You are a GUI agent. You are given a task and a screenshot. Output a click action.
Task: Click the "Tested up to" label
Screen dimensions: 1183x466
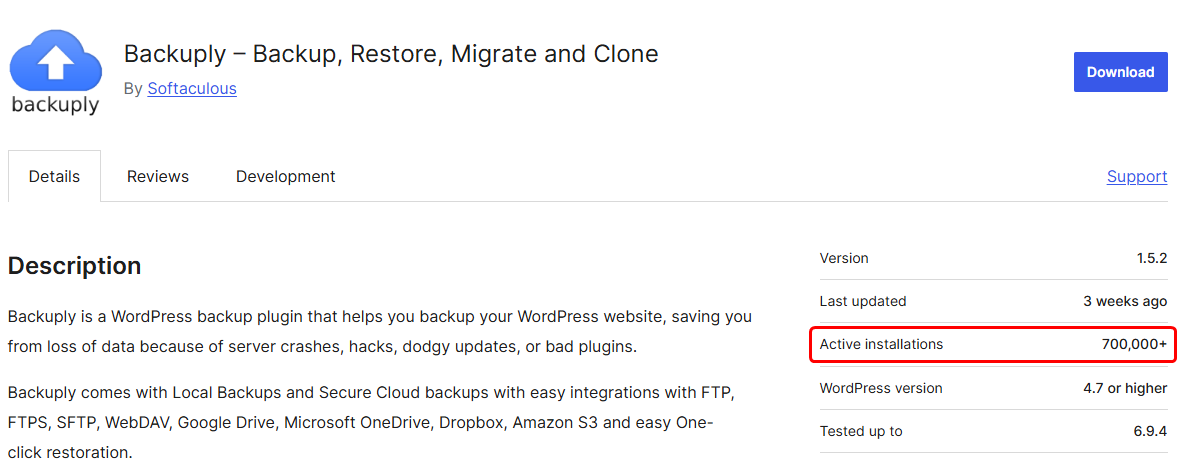(861, 431)
